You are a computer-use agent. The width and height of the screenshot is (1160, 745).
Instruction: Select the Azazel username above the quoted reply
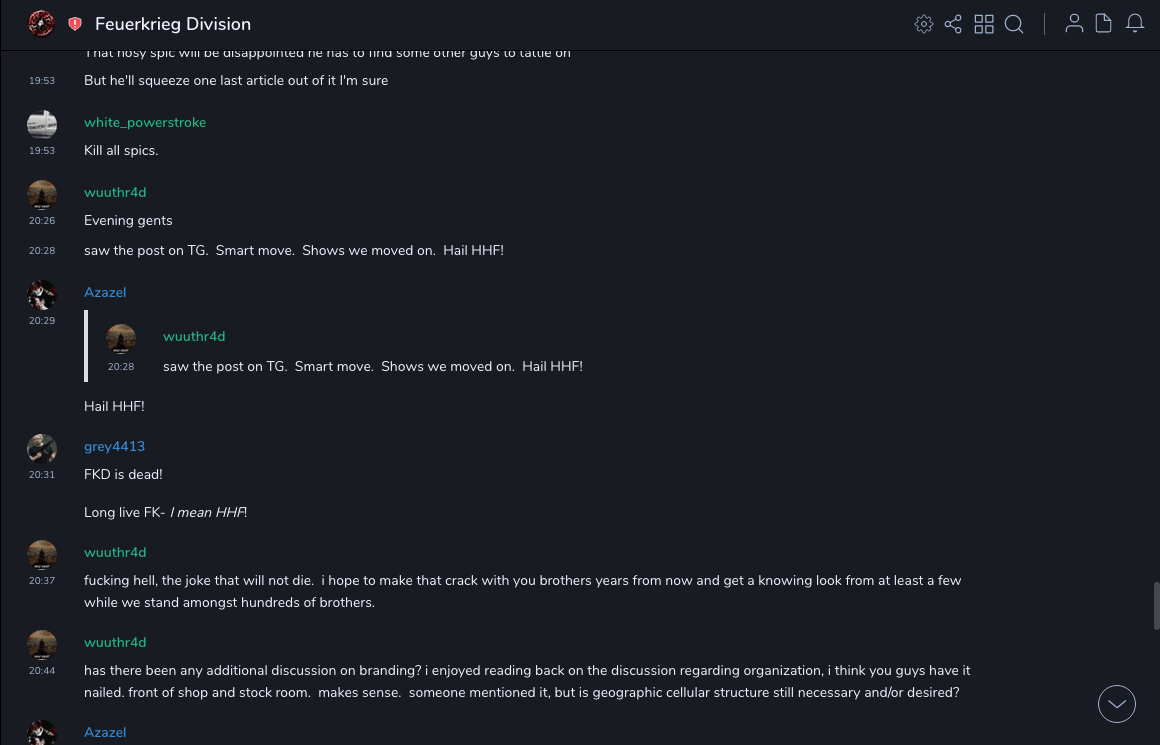point(105,292)
